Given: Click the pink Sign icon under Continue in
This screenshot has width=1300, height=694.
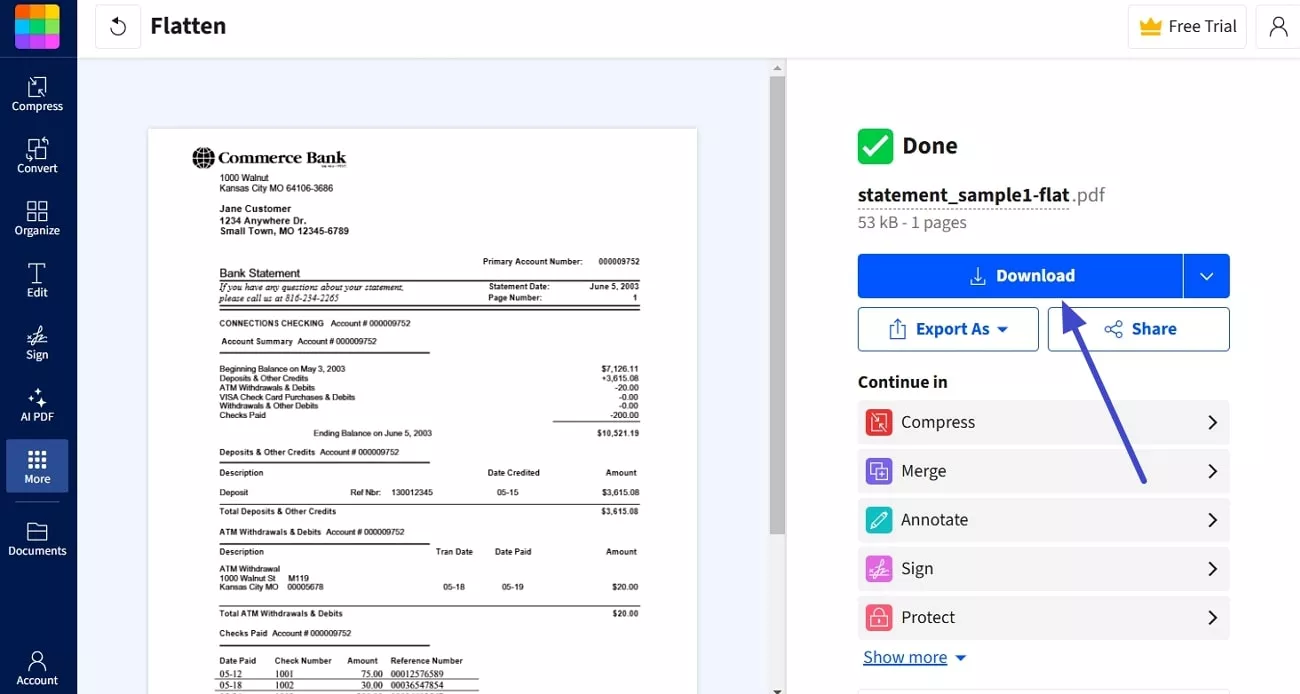Looking at the screenshot, I should pyautogui.click(x=878, y=569).
